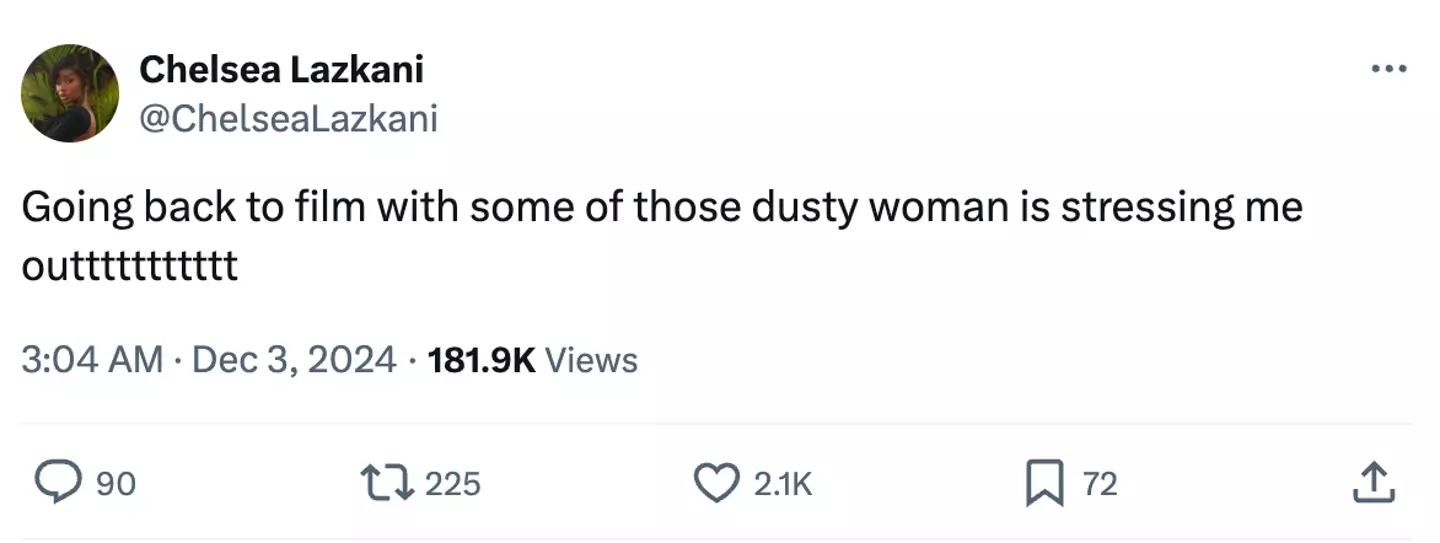This screenshot has height=543, width=1440.
Task: Click the word 'outttttttttttt' in the tweet
Action: pyautogui.click(x=129, y=266)
